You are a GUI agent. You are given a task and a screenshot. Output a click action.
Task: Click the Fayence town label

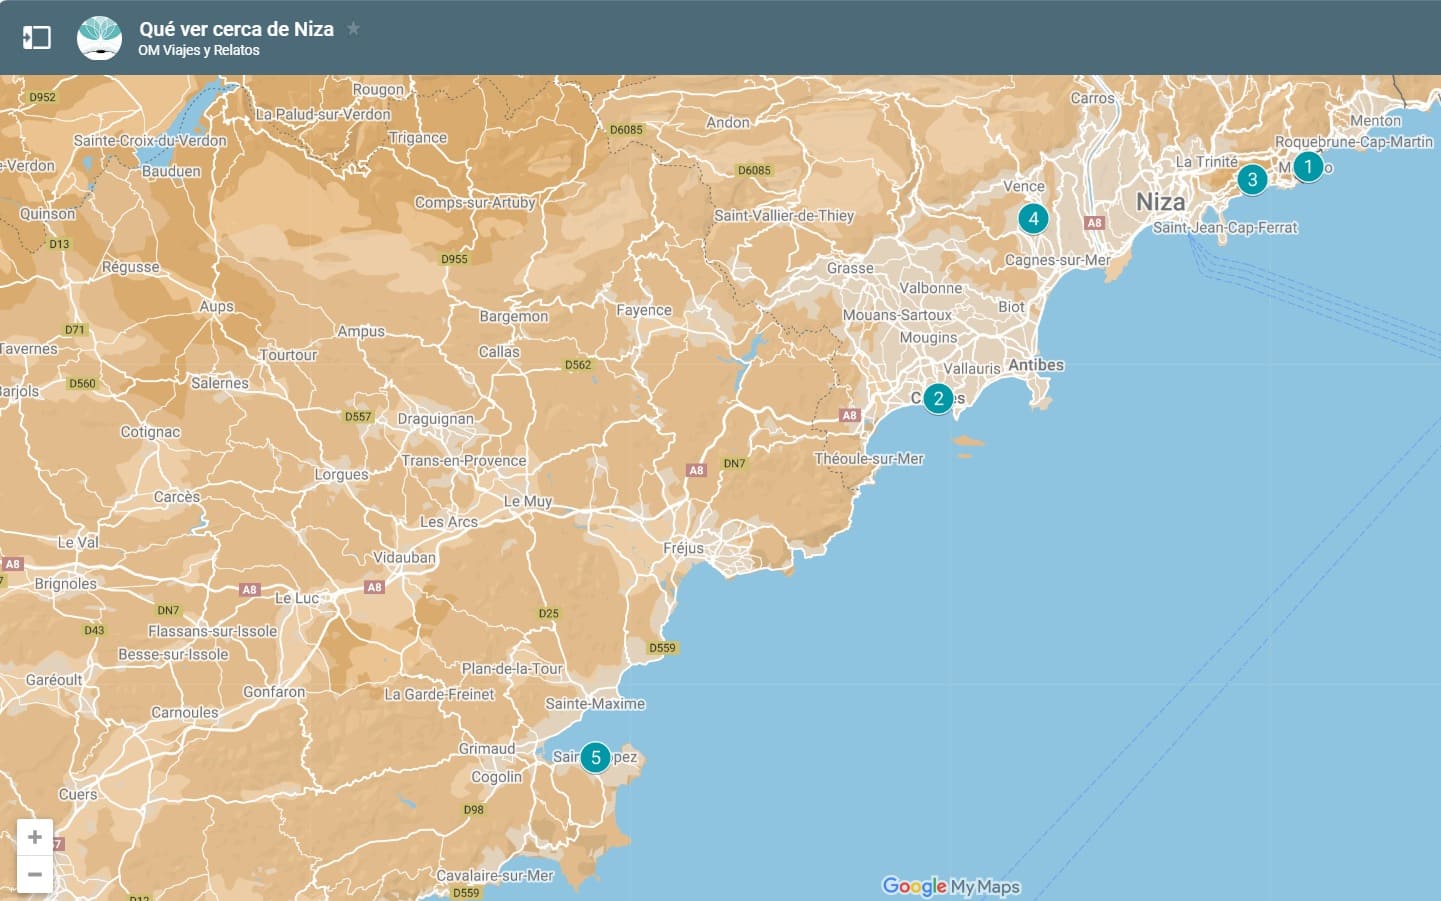tap(644, 311)
